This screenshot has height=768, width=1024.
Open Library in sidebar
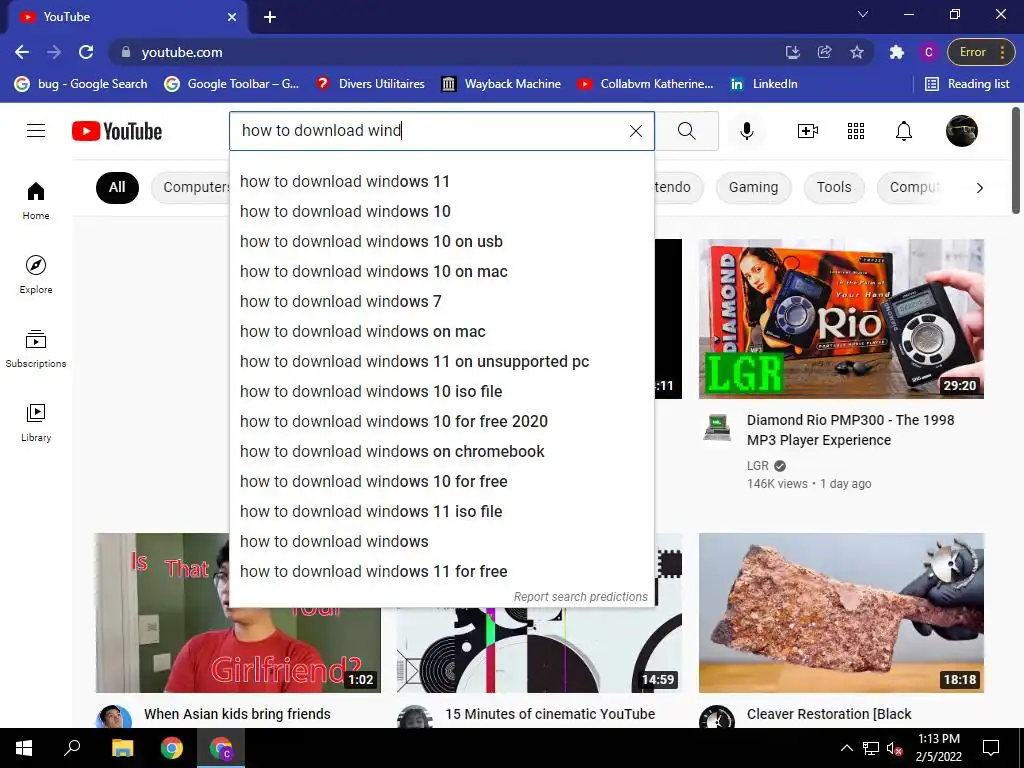36,423
